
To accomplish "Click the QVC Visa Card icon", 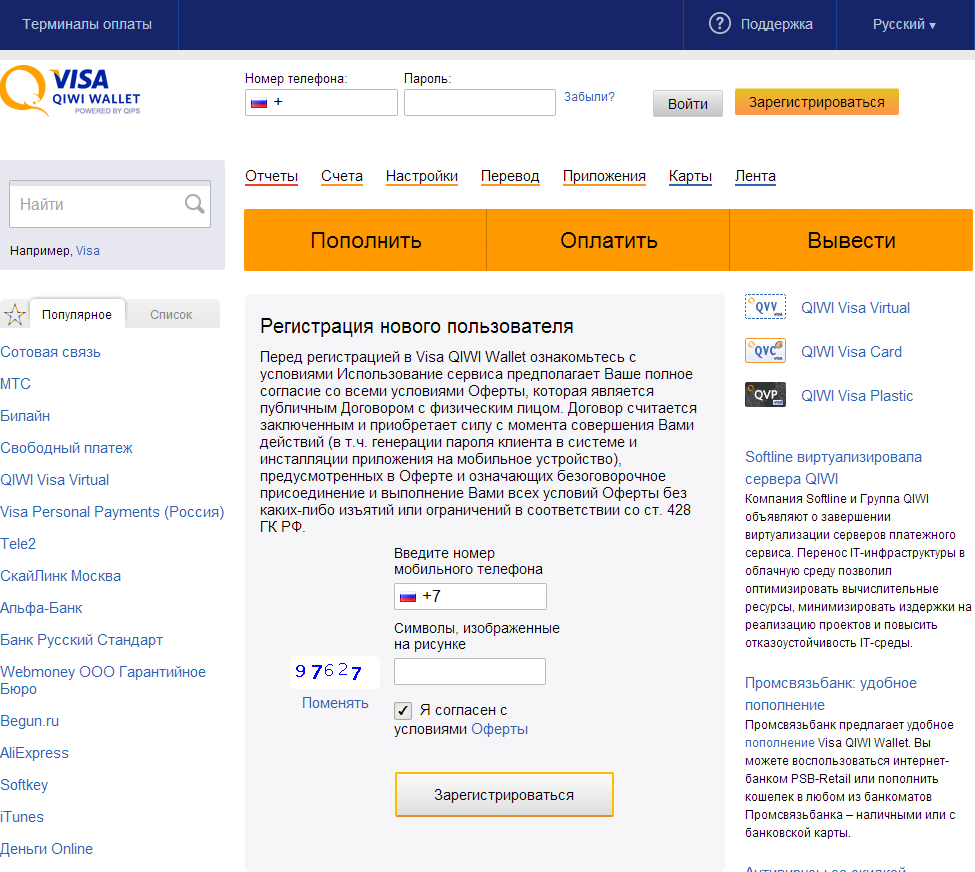I will pyautogui.click(x=765, y=351).
